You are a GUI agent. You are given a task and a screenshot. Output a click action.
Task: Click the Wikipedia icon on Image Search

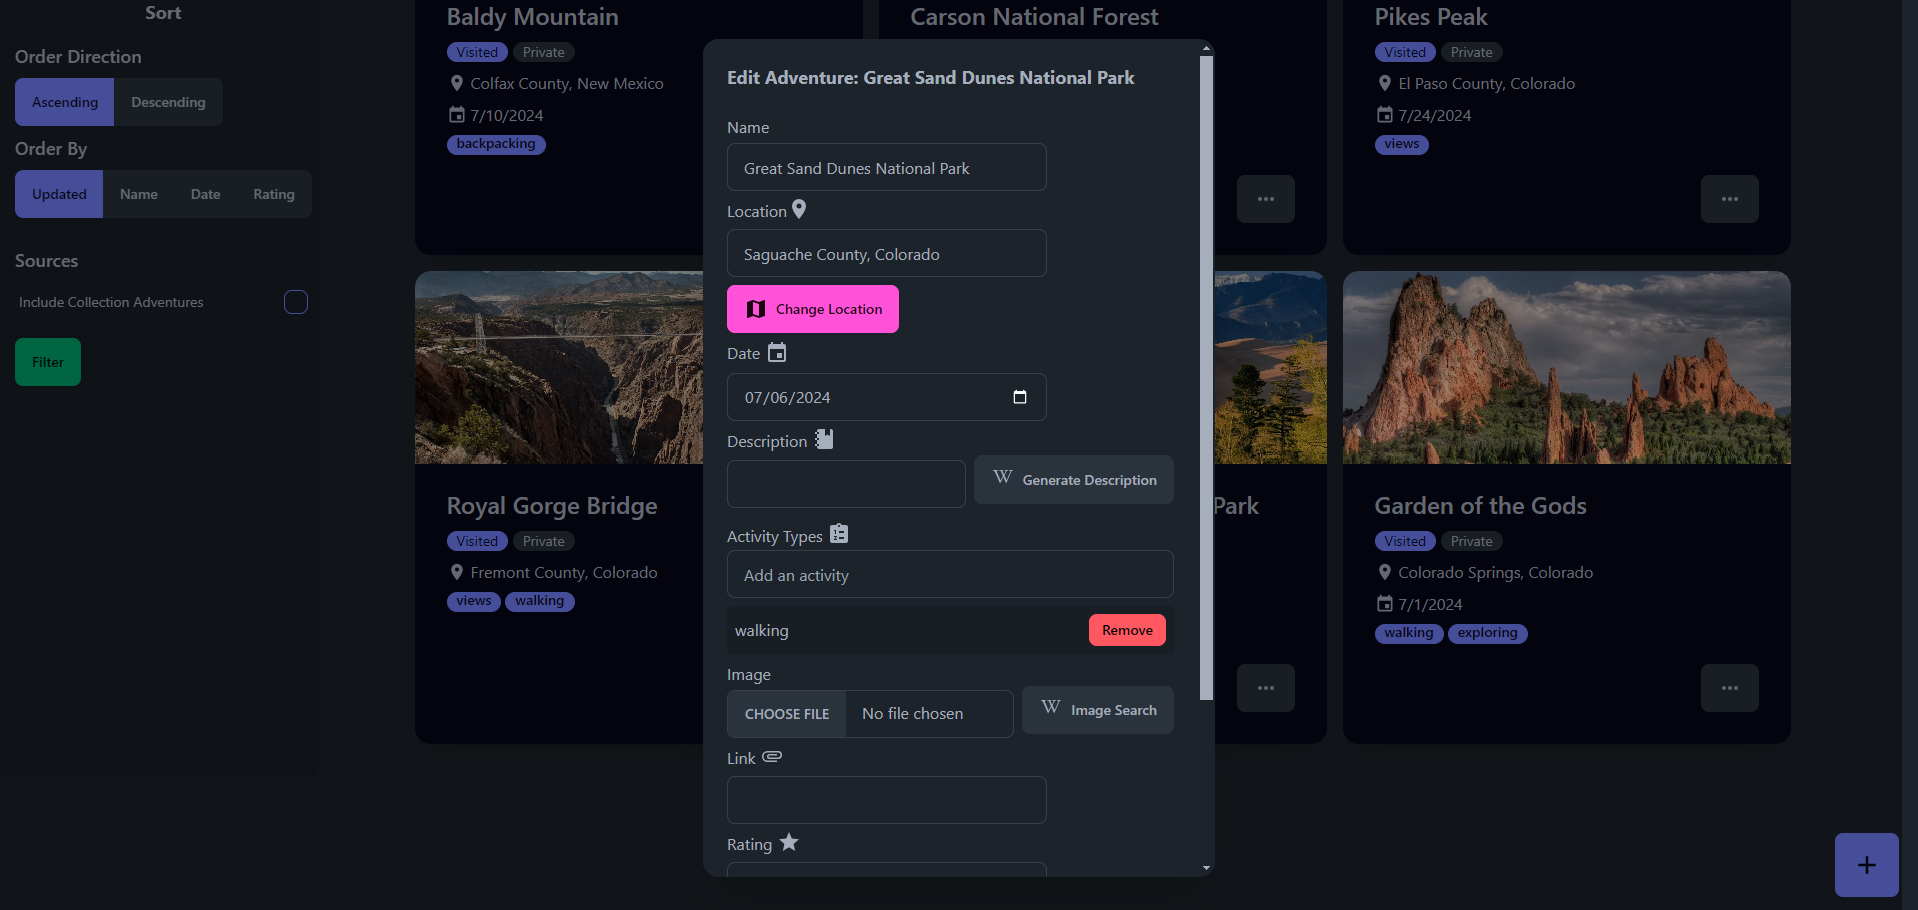[1050, 708]
